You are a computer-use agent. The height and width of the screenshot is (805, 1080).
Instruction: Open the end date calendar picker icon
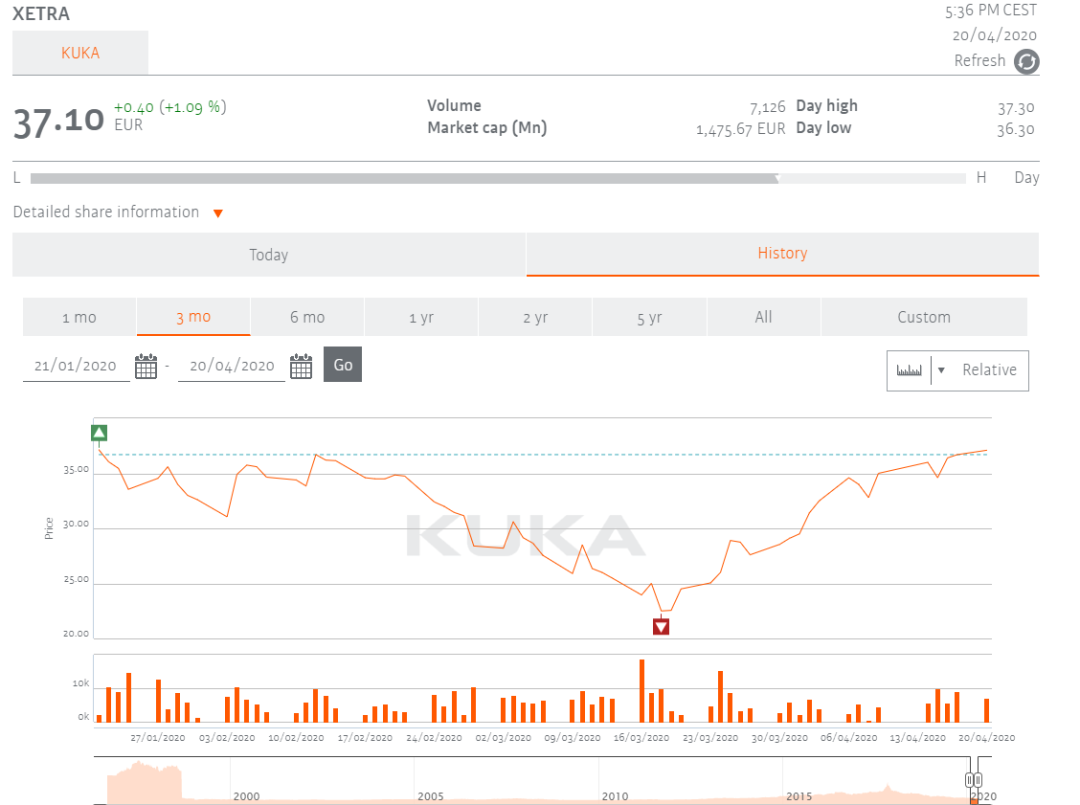(x=301, y=366)
